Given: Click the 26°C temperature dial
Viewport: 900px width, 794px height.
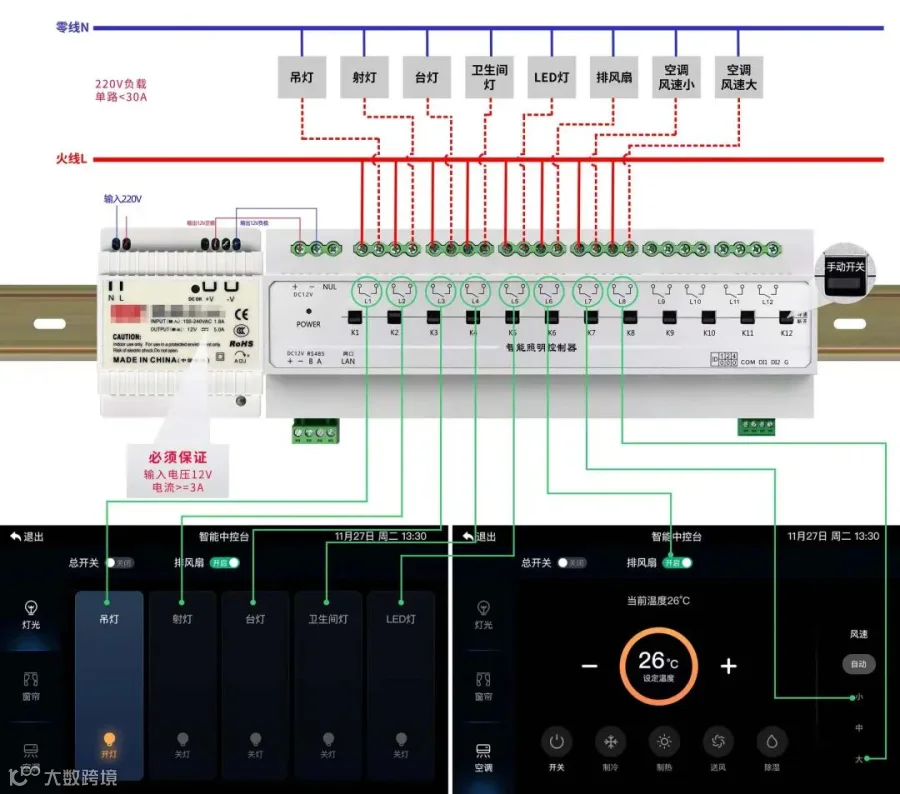Looking at the screenshot, I should pyautogui.click(x=658, y=666).
